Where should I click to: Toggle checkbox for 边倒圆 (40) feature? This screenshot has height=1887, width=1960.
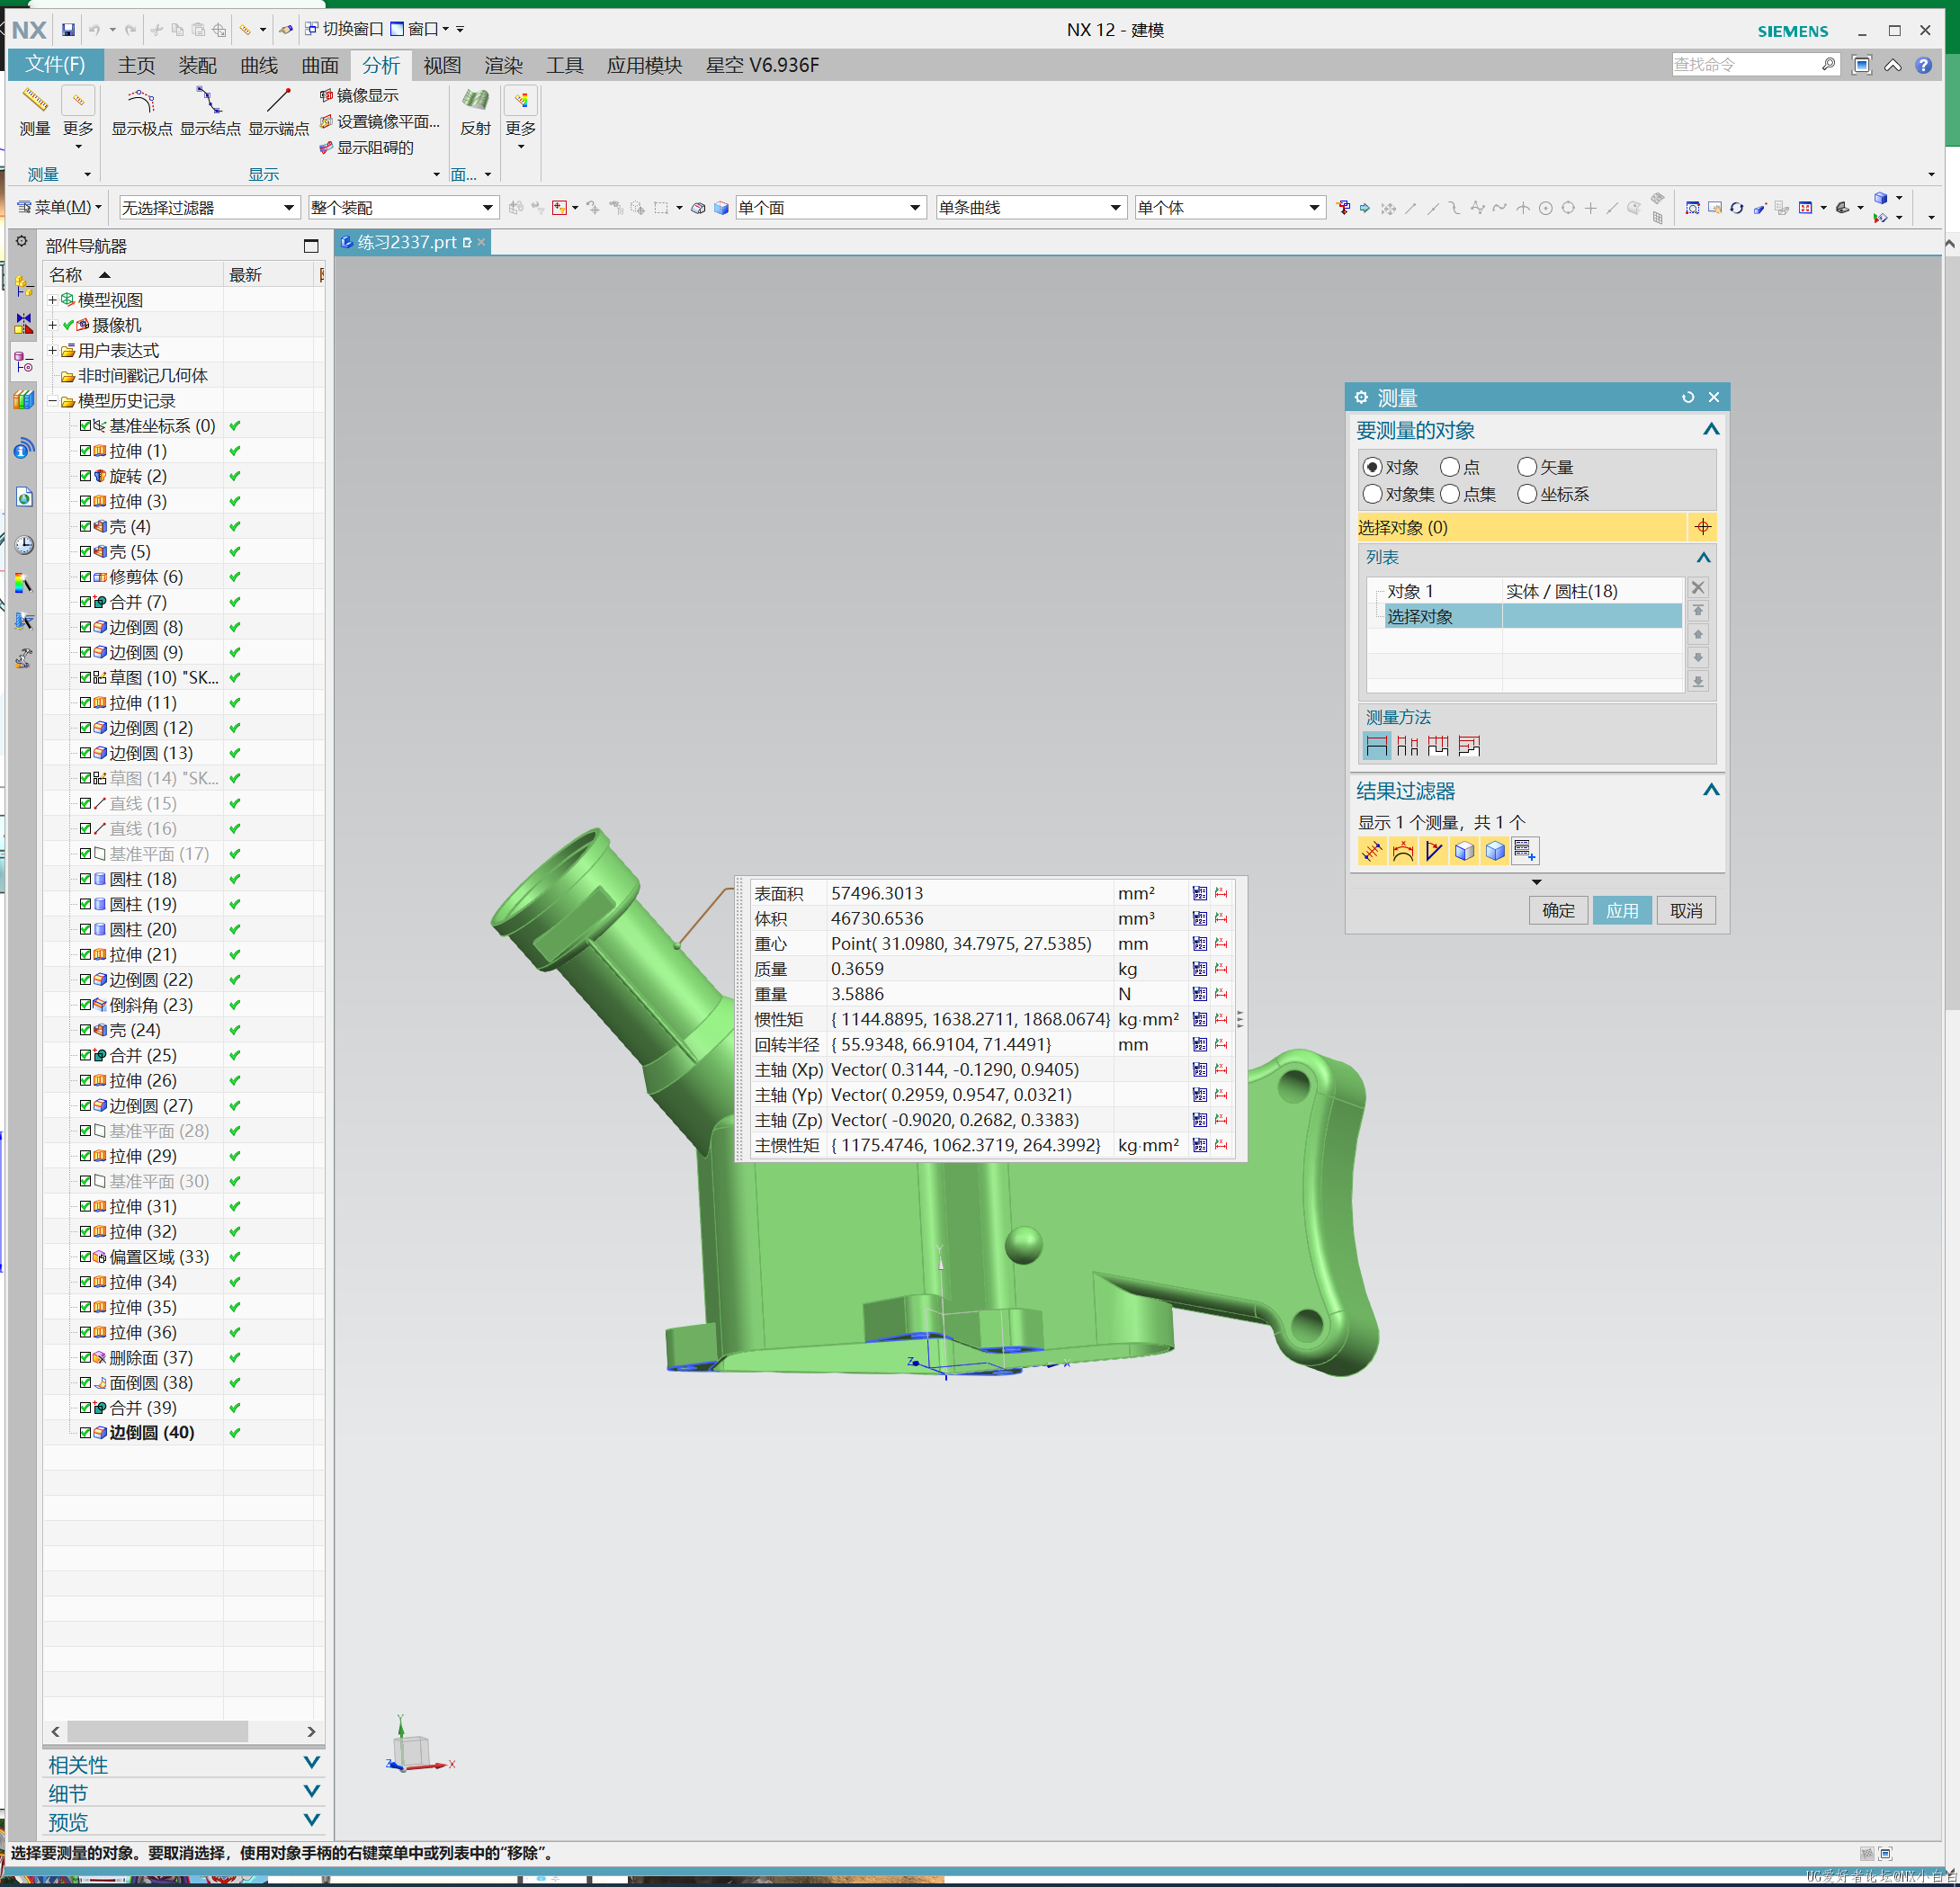click(x=86, y=1432)
